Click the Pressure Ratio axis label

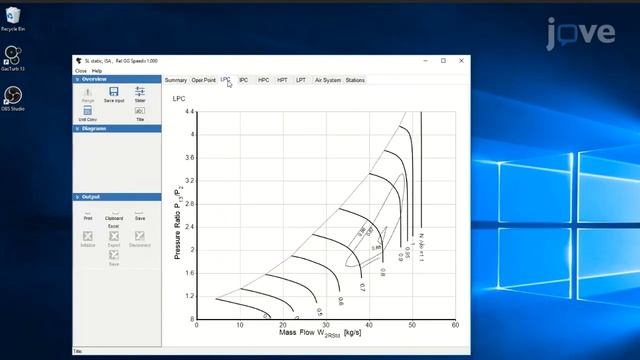178,222
